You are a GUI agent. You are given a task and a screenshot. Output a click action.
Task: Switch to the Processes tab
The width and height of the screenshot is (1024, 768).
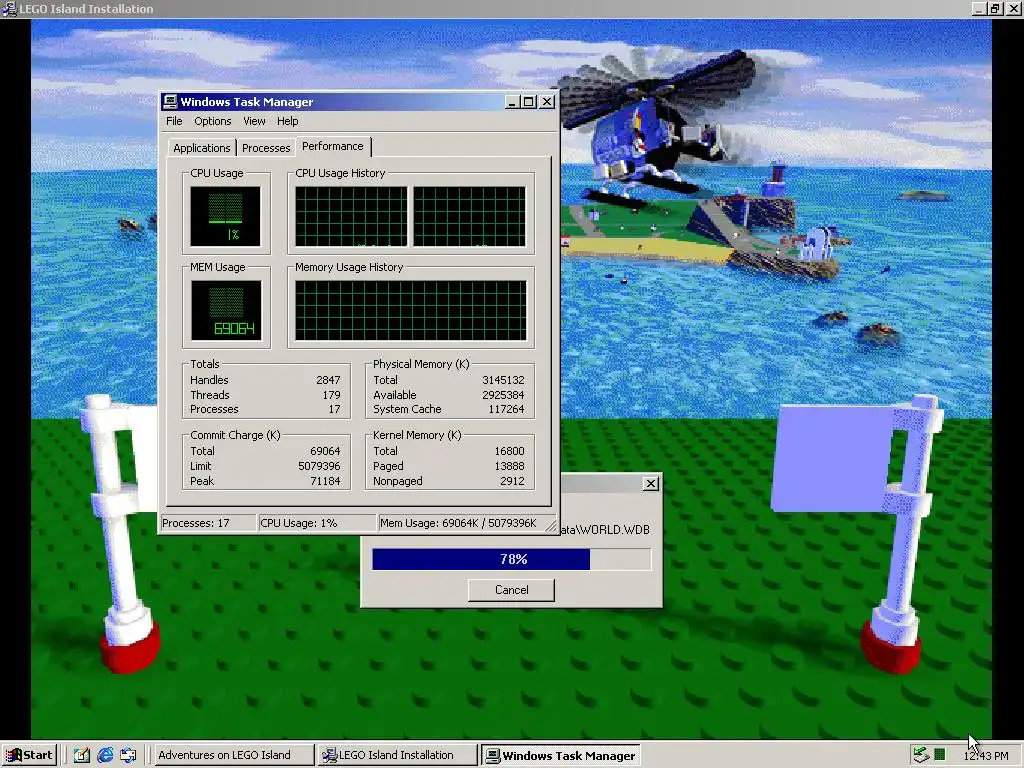(266, 148)
